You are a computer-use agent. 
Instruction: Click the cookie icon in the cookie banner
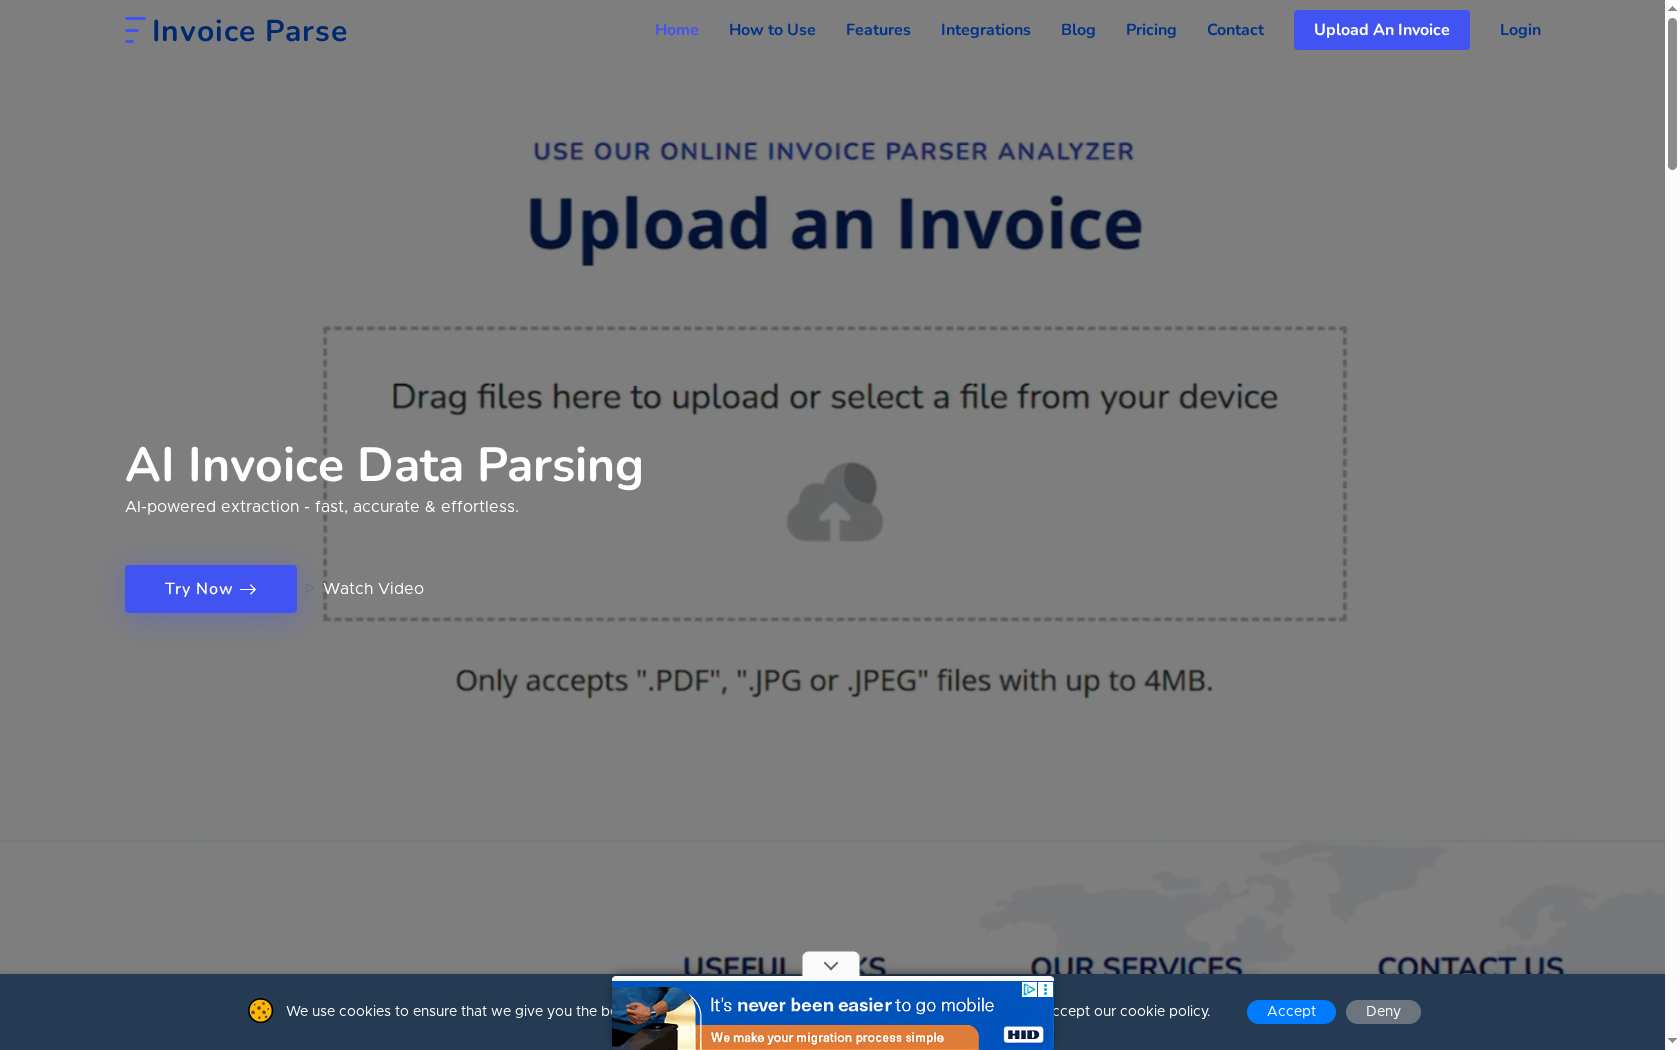pos(260,1011)
